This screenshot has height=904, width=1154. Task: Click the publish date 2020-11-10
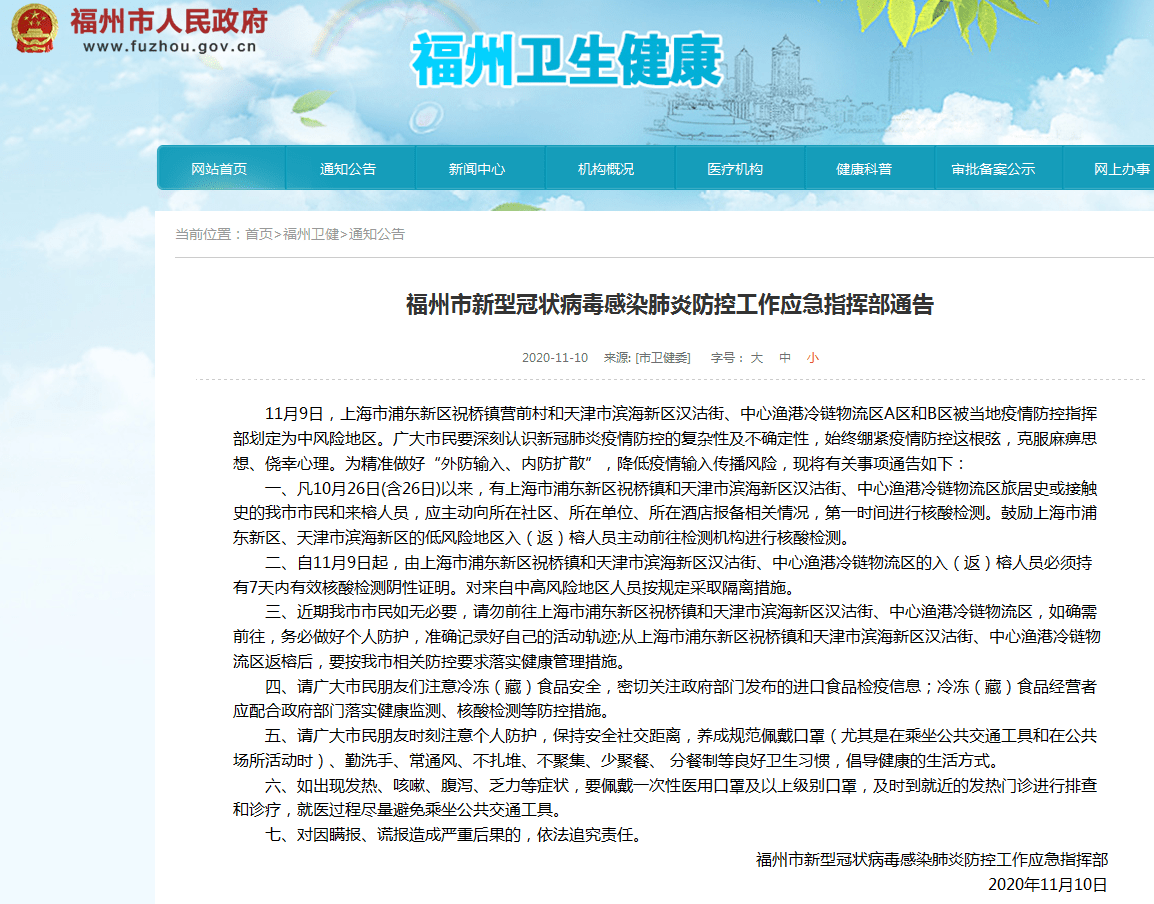(x=555, y=358)
